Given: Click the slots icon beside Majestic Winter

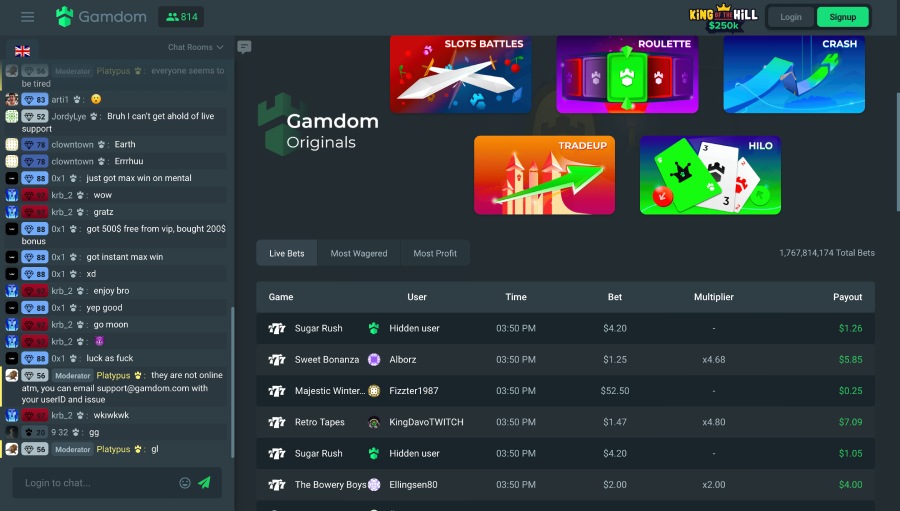Looking at the screenshot, I should point(277,390).
